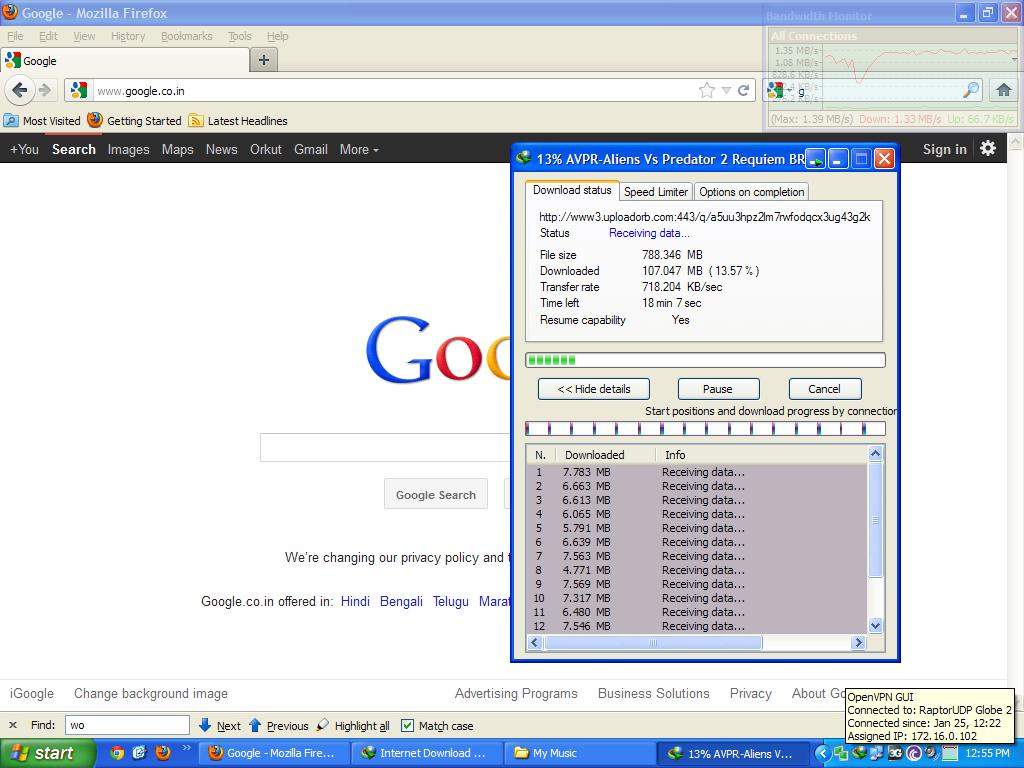Click Most Visited bookmark folder
Screen dimensions: 1024x768
(x=42, y=121)
